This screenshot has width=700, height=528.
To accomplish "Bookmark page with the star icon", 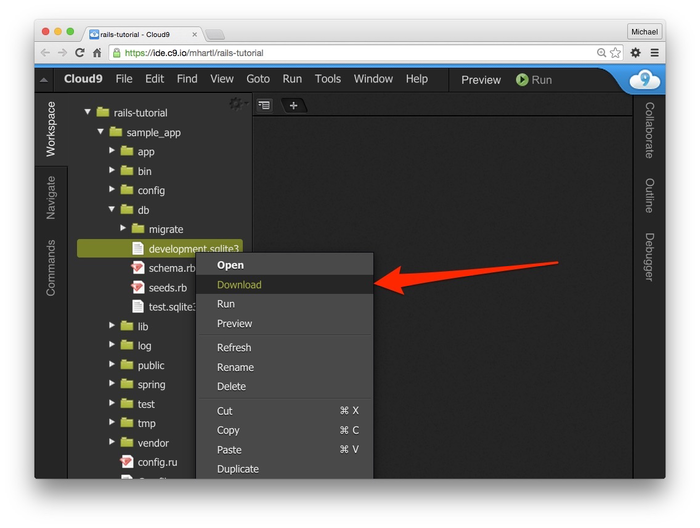I will (x=615, y=53).
